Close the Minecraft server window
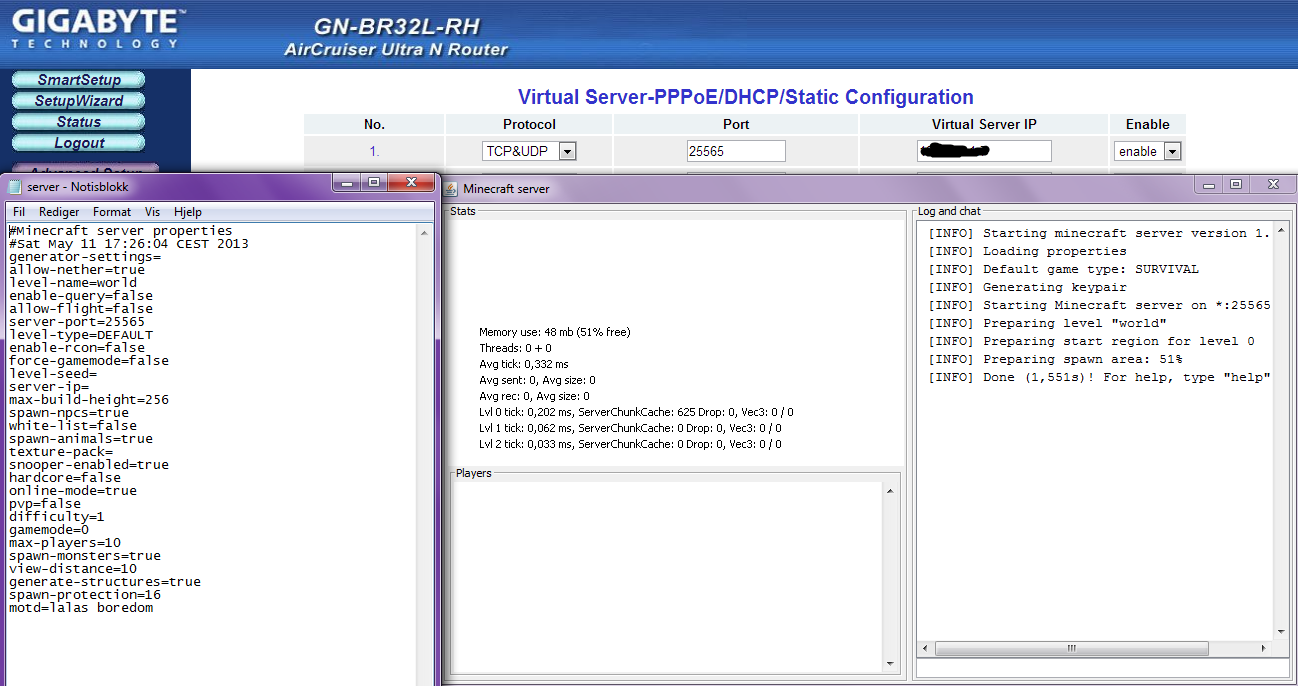The height and width of the screenshot is (686, 1298). (x=1273, y=185)
